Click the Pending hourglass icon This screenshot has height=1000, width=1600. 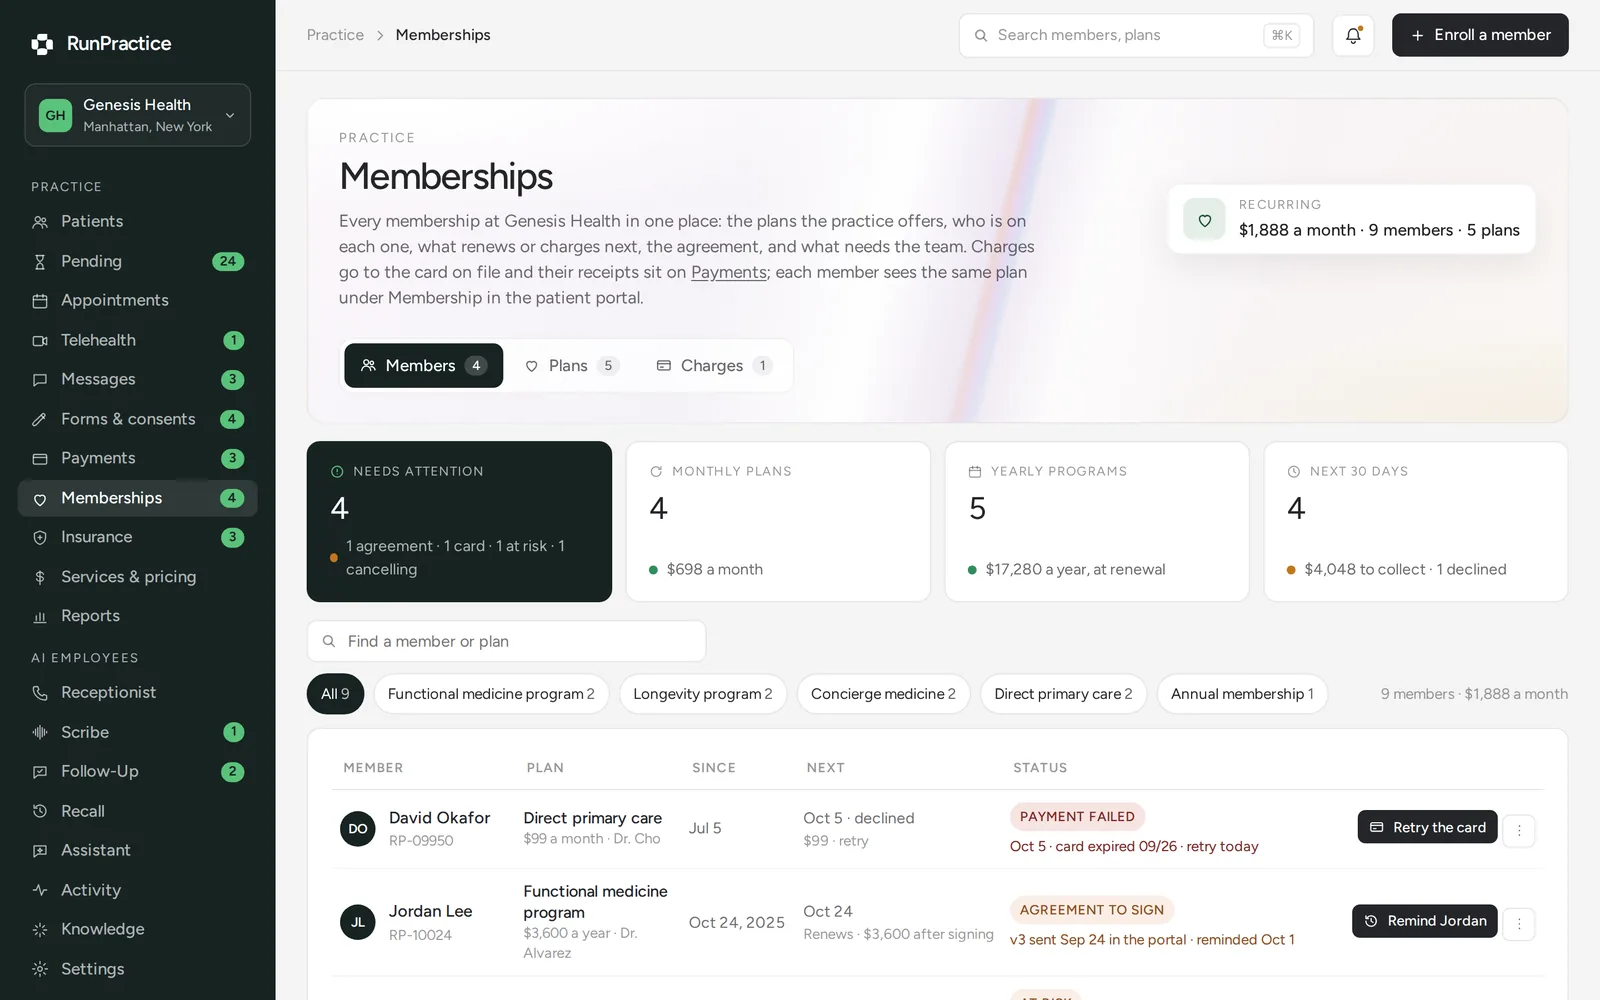(40, 262)
